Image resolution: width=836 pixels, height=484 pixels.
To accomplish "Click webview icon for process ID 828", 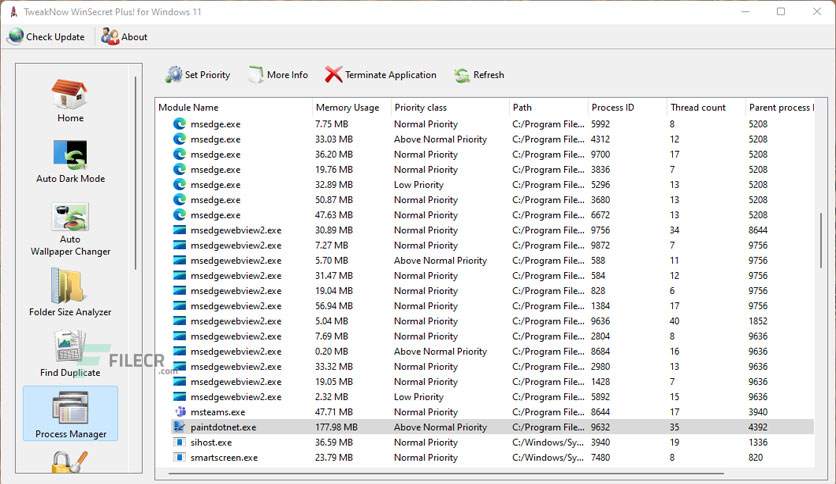I will coord(180,291).
